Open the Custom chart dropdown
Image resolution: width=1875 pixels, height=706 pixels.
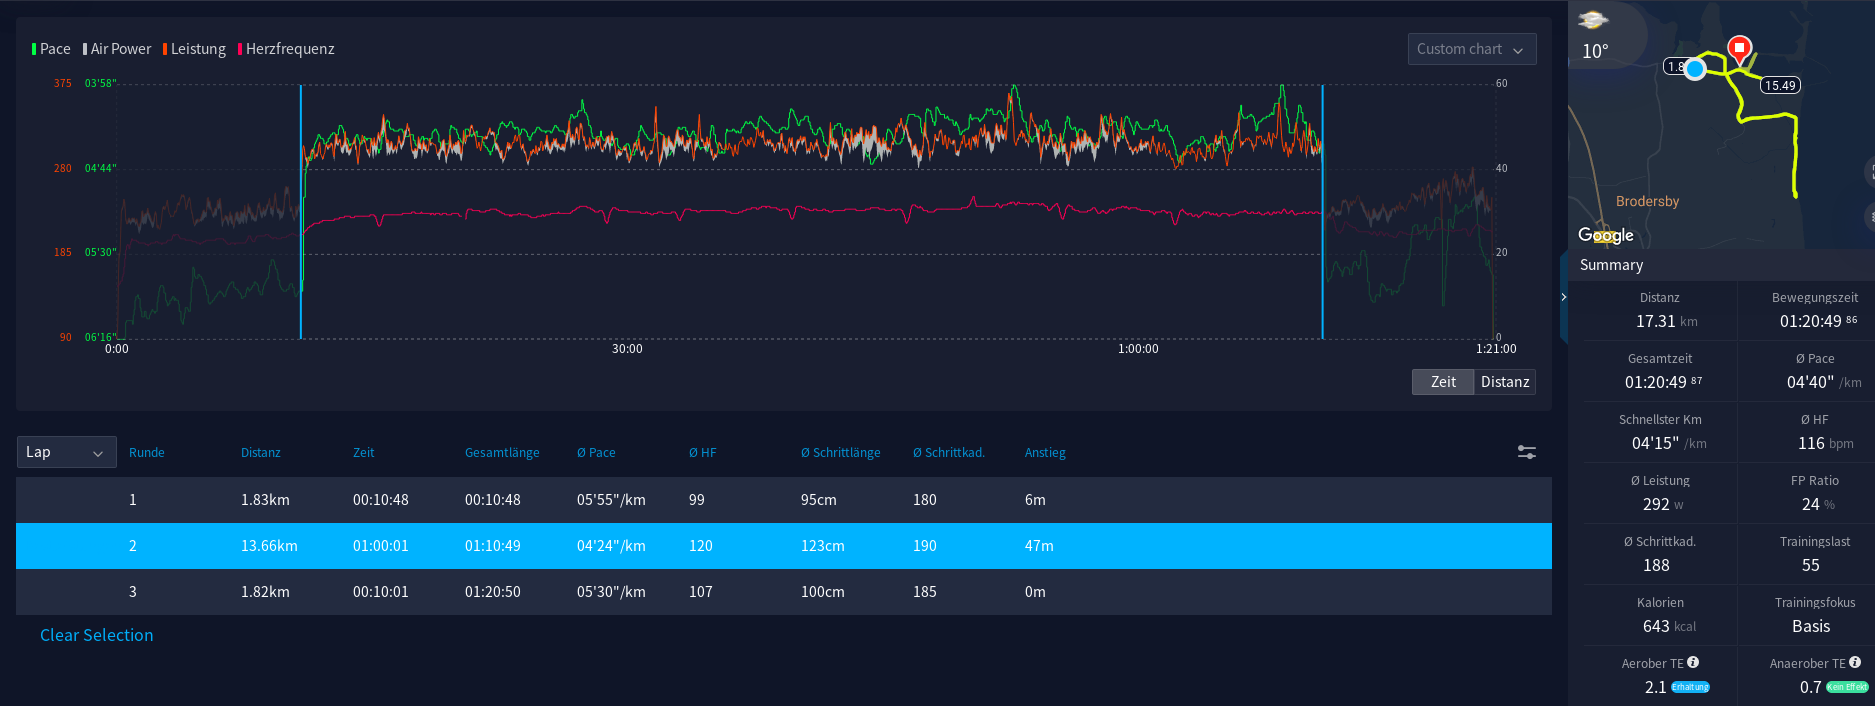tap(1471, 49)
